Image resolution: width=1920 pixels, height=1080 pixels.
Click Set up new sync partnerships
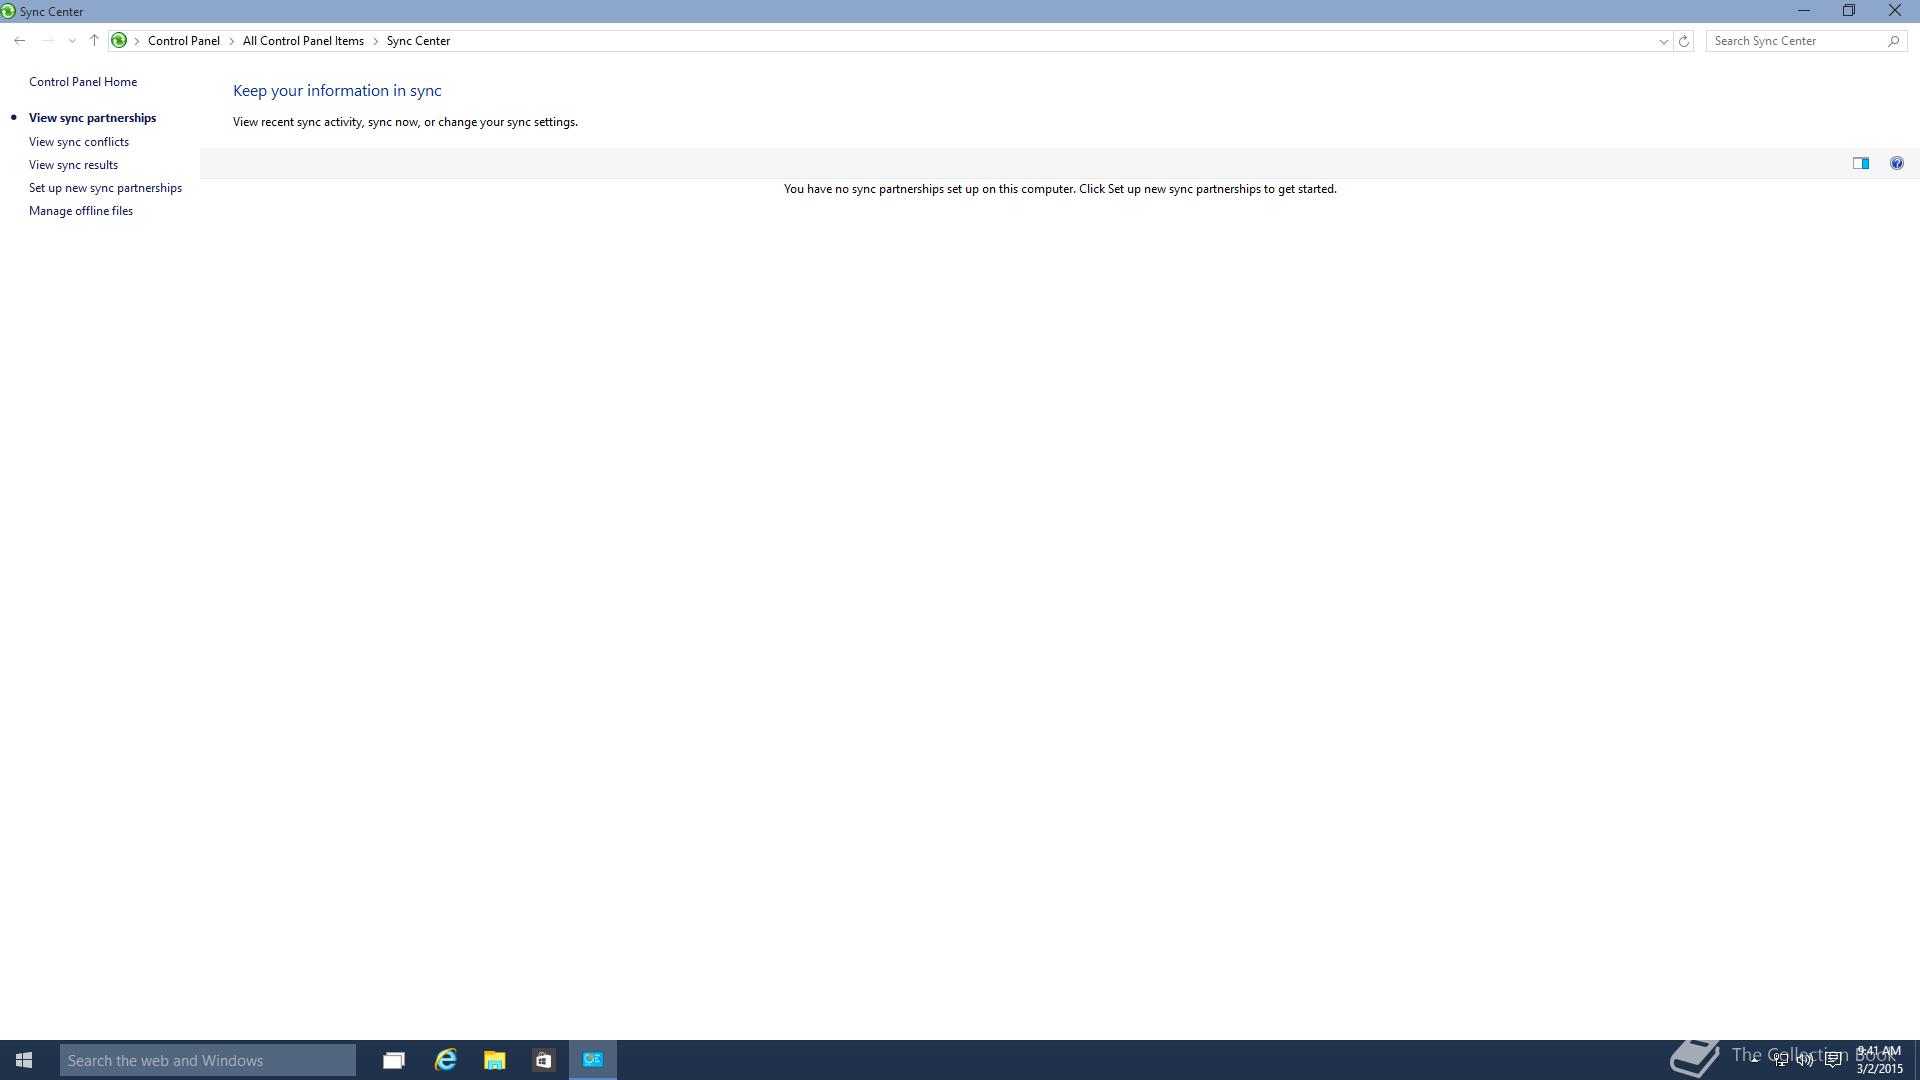[105, 188]
